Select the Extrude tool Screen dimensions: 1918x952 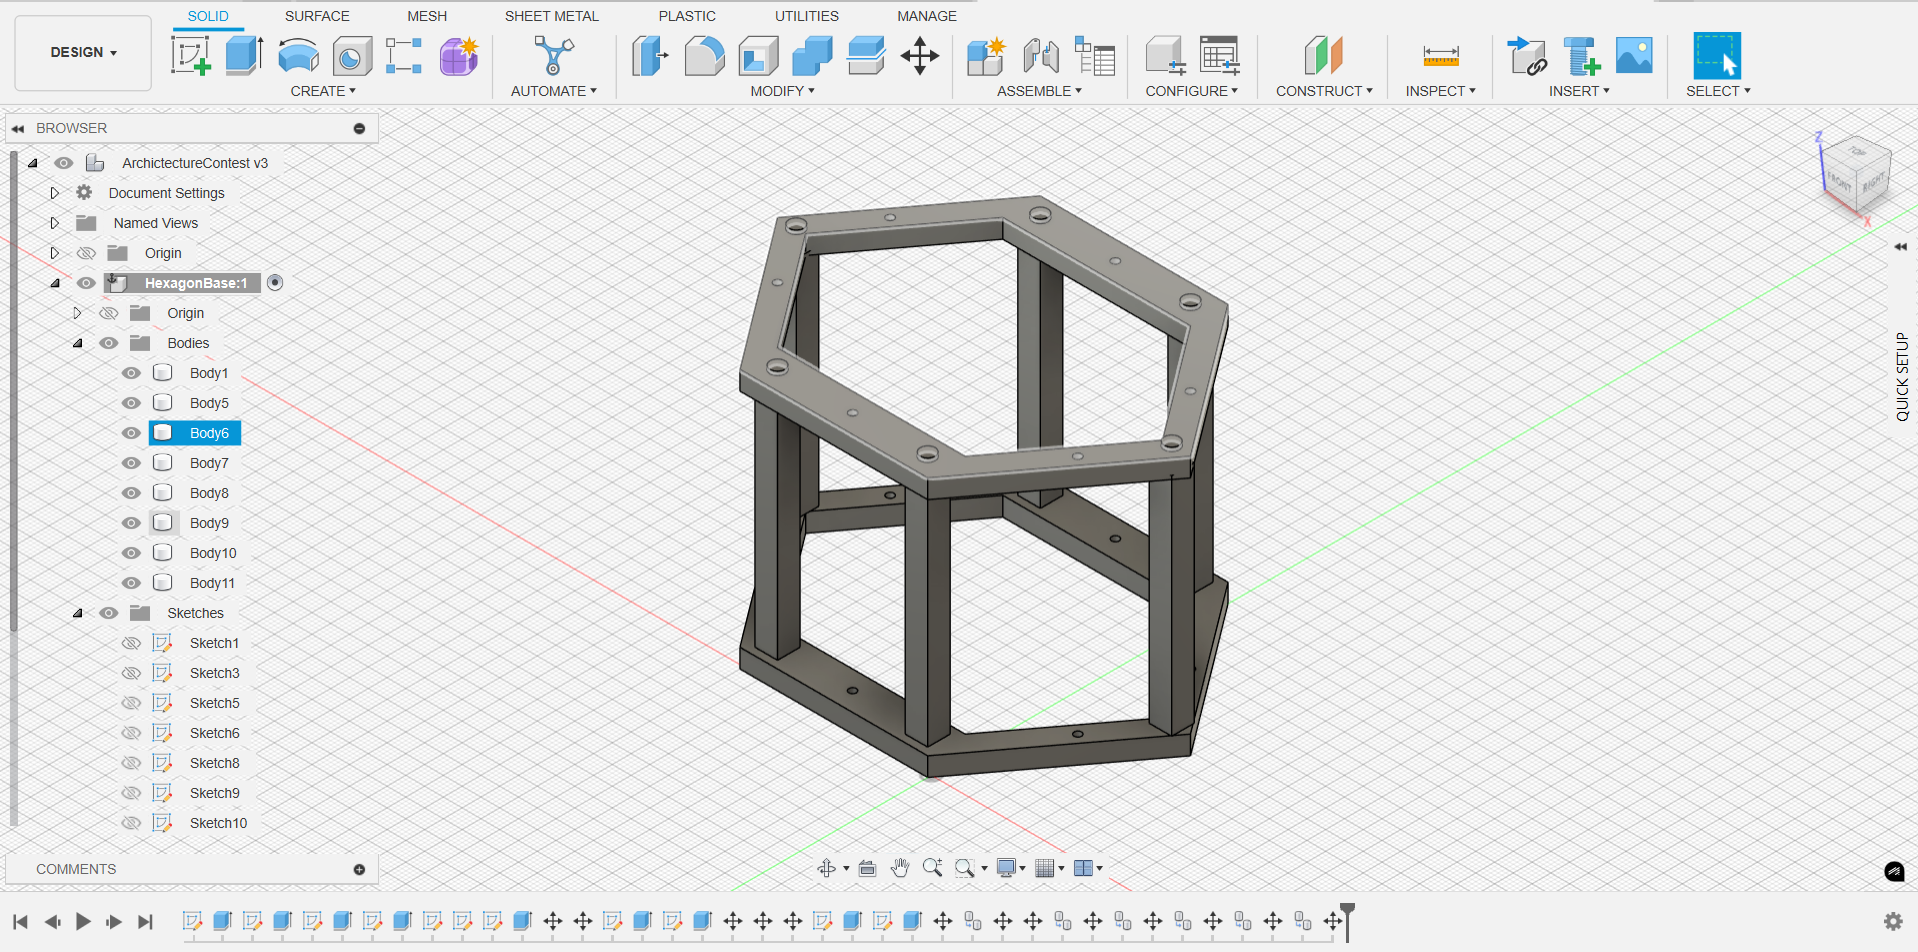click(244, 56)
